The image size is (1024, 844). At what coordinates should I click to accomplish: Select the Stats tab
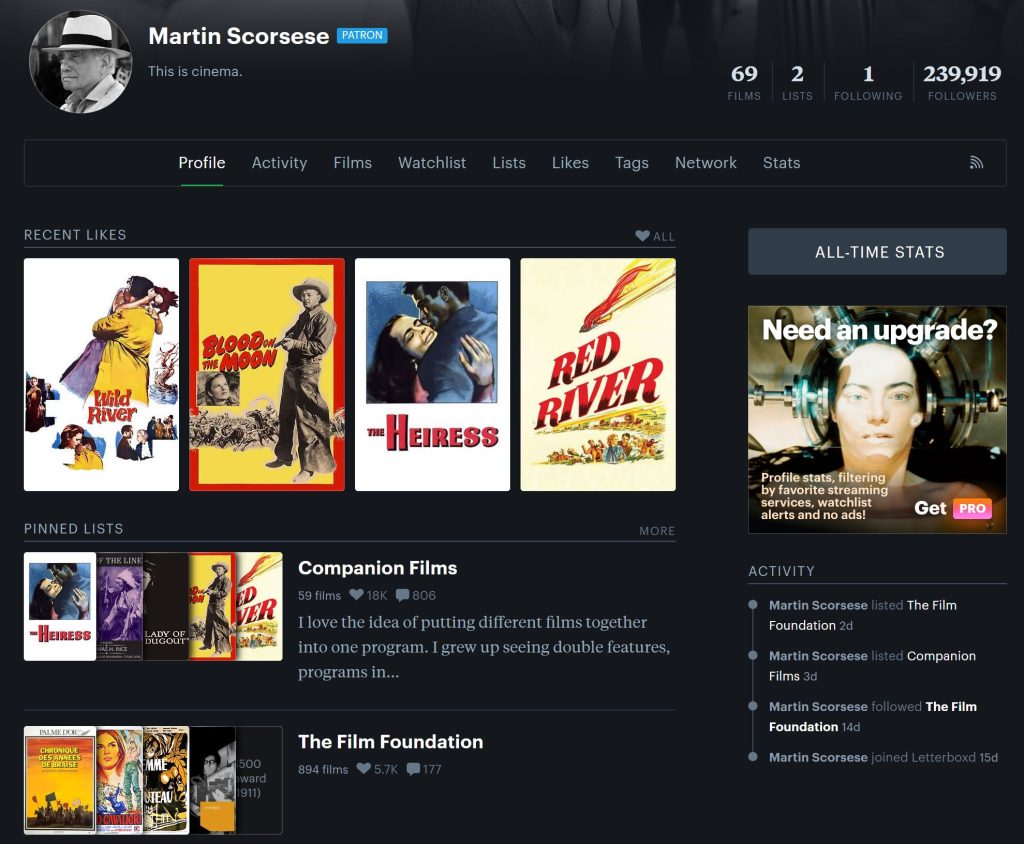tap(781, 162)
